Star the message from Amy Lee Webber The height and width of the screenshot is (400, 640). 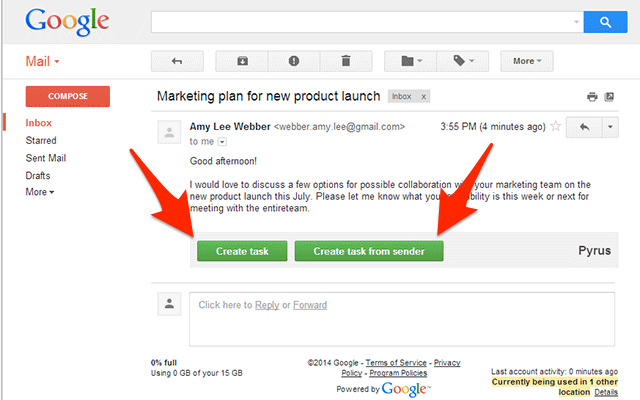coord(556,126)
